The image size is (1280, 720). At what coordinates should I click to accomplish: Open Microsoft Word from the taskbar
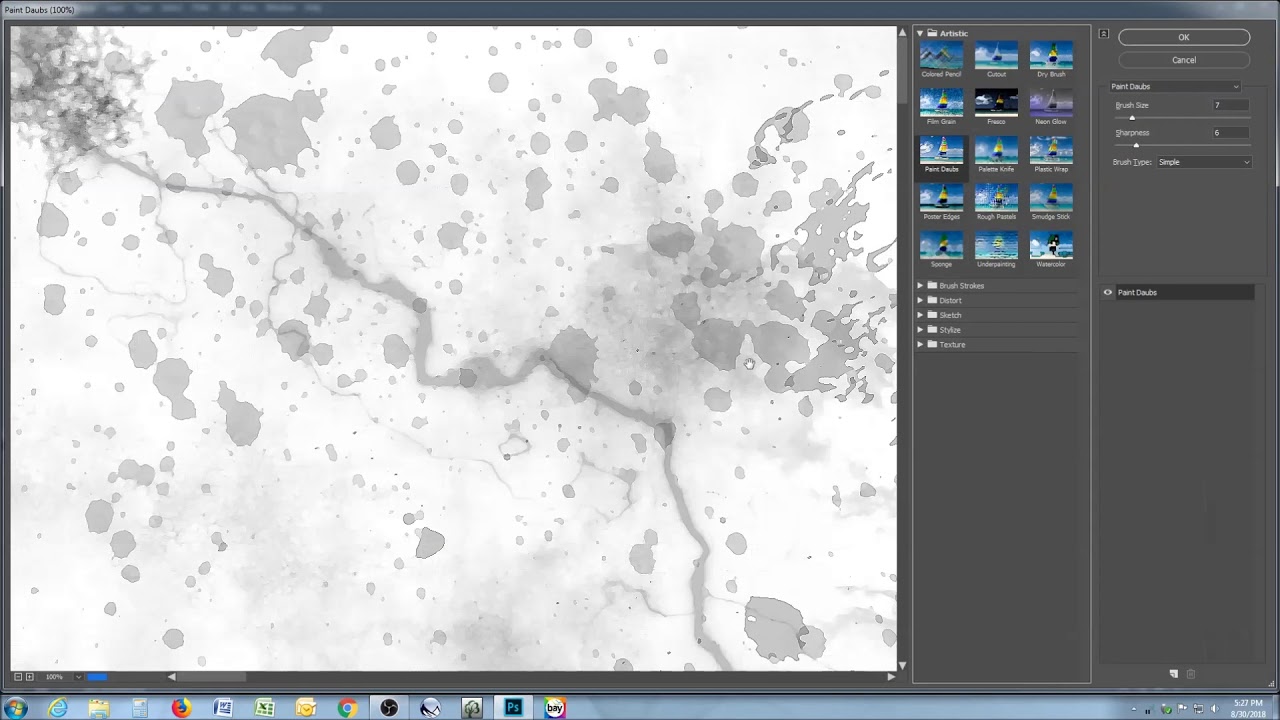[x=223, y=708]
